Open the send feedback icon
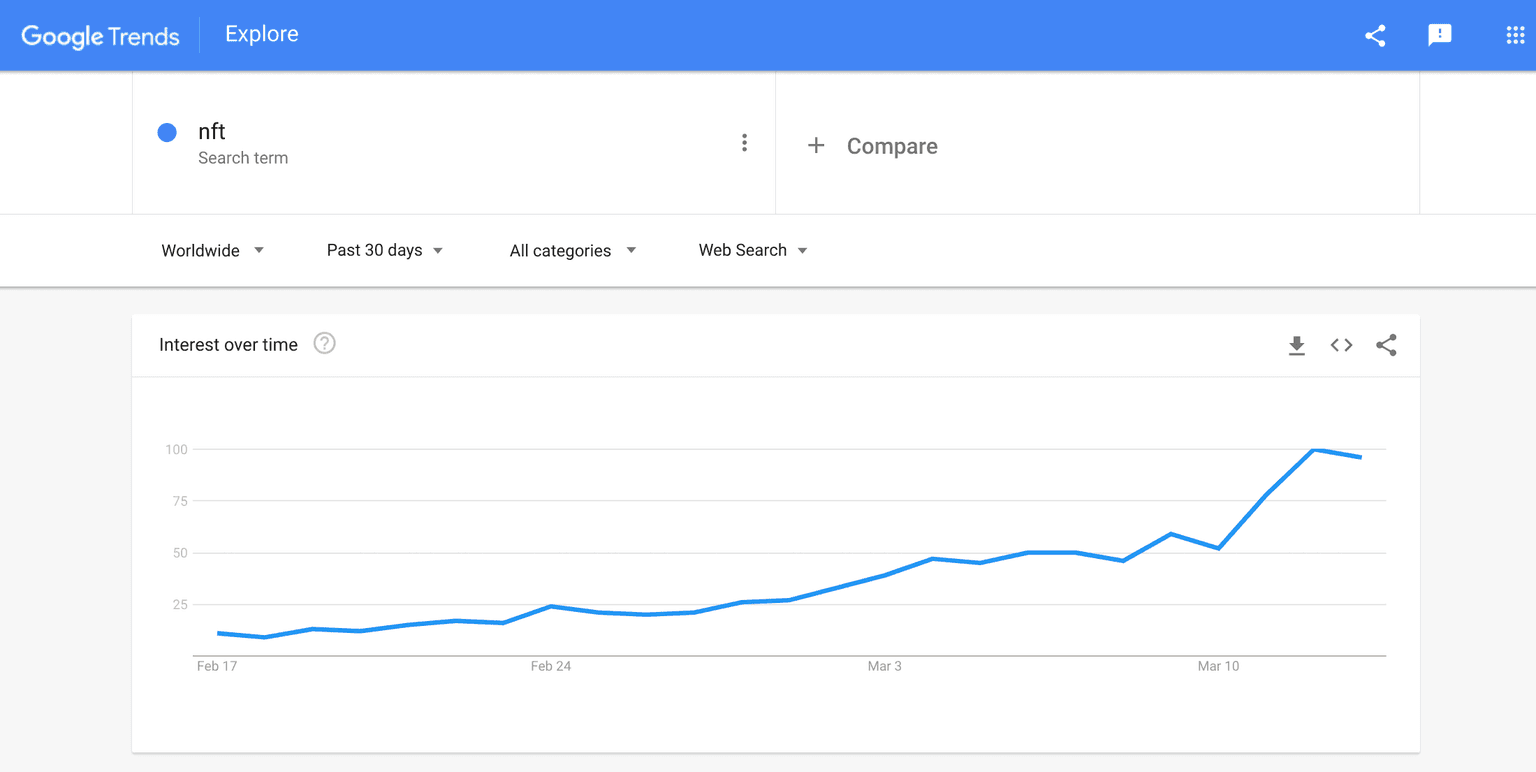Viewport: 1536px width, 772px height. [x=1439, y=36]
